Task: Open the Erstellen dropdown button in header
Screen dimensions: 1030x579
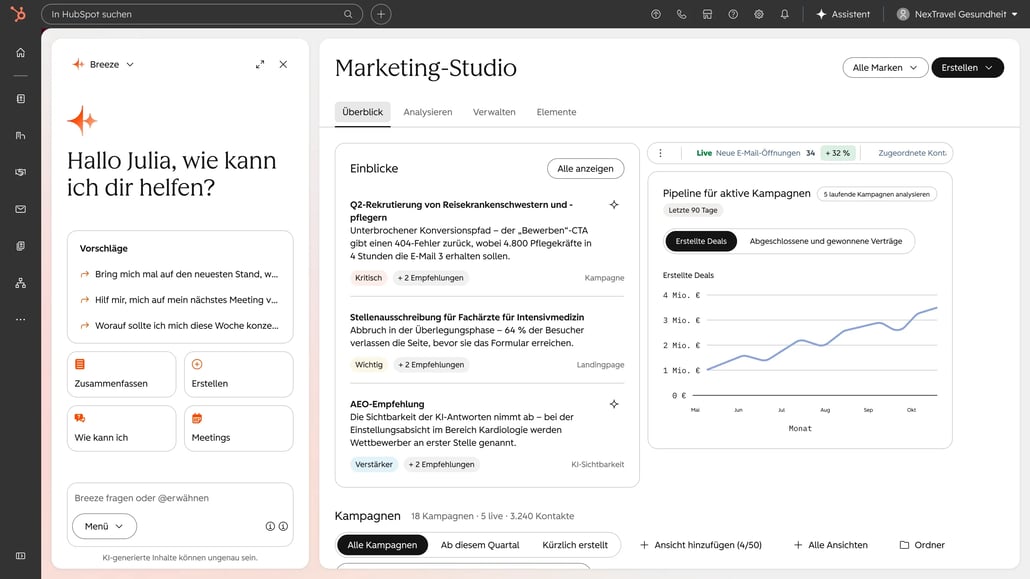Action: [968, 68]
